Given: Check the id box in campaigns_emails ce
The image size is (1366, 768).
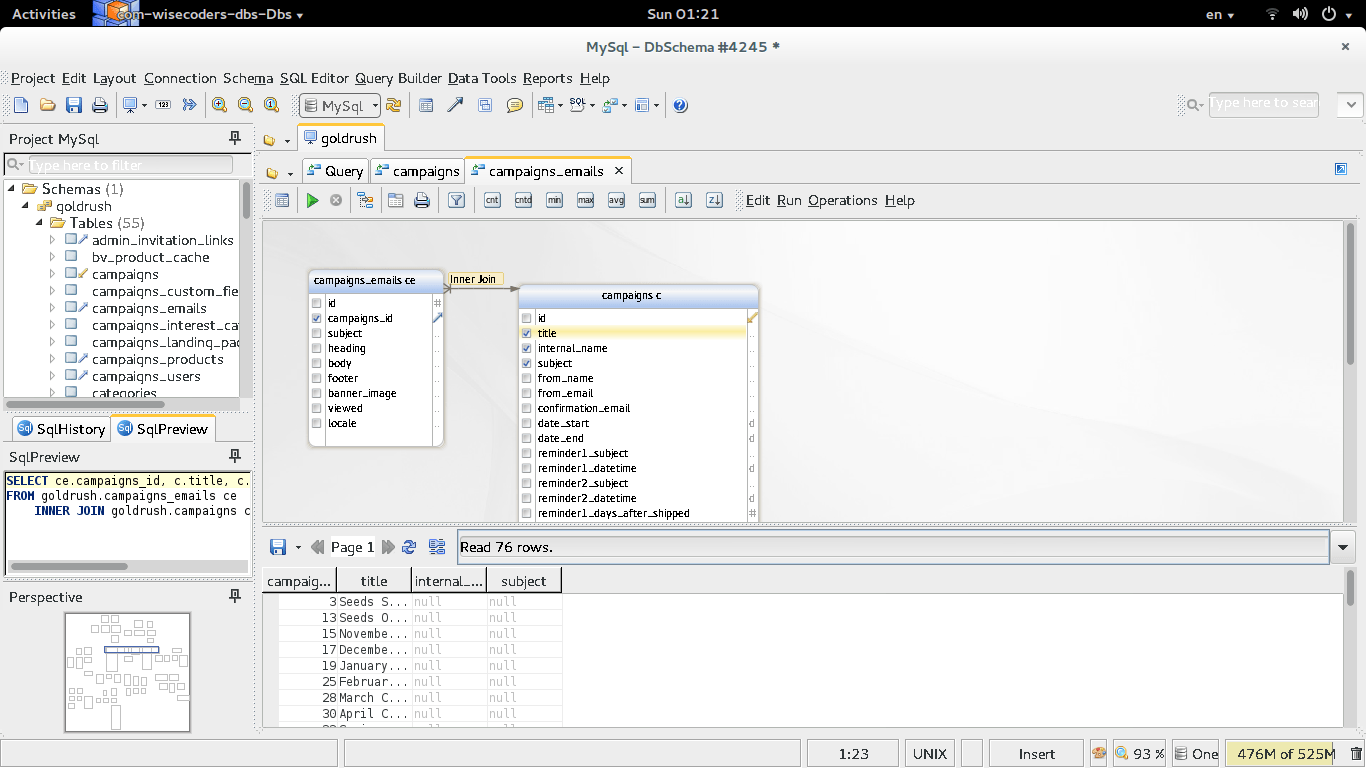Looking at the screenshot, I should coord(317,303).
